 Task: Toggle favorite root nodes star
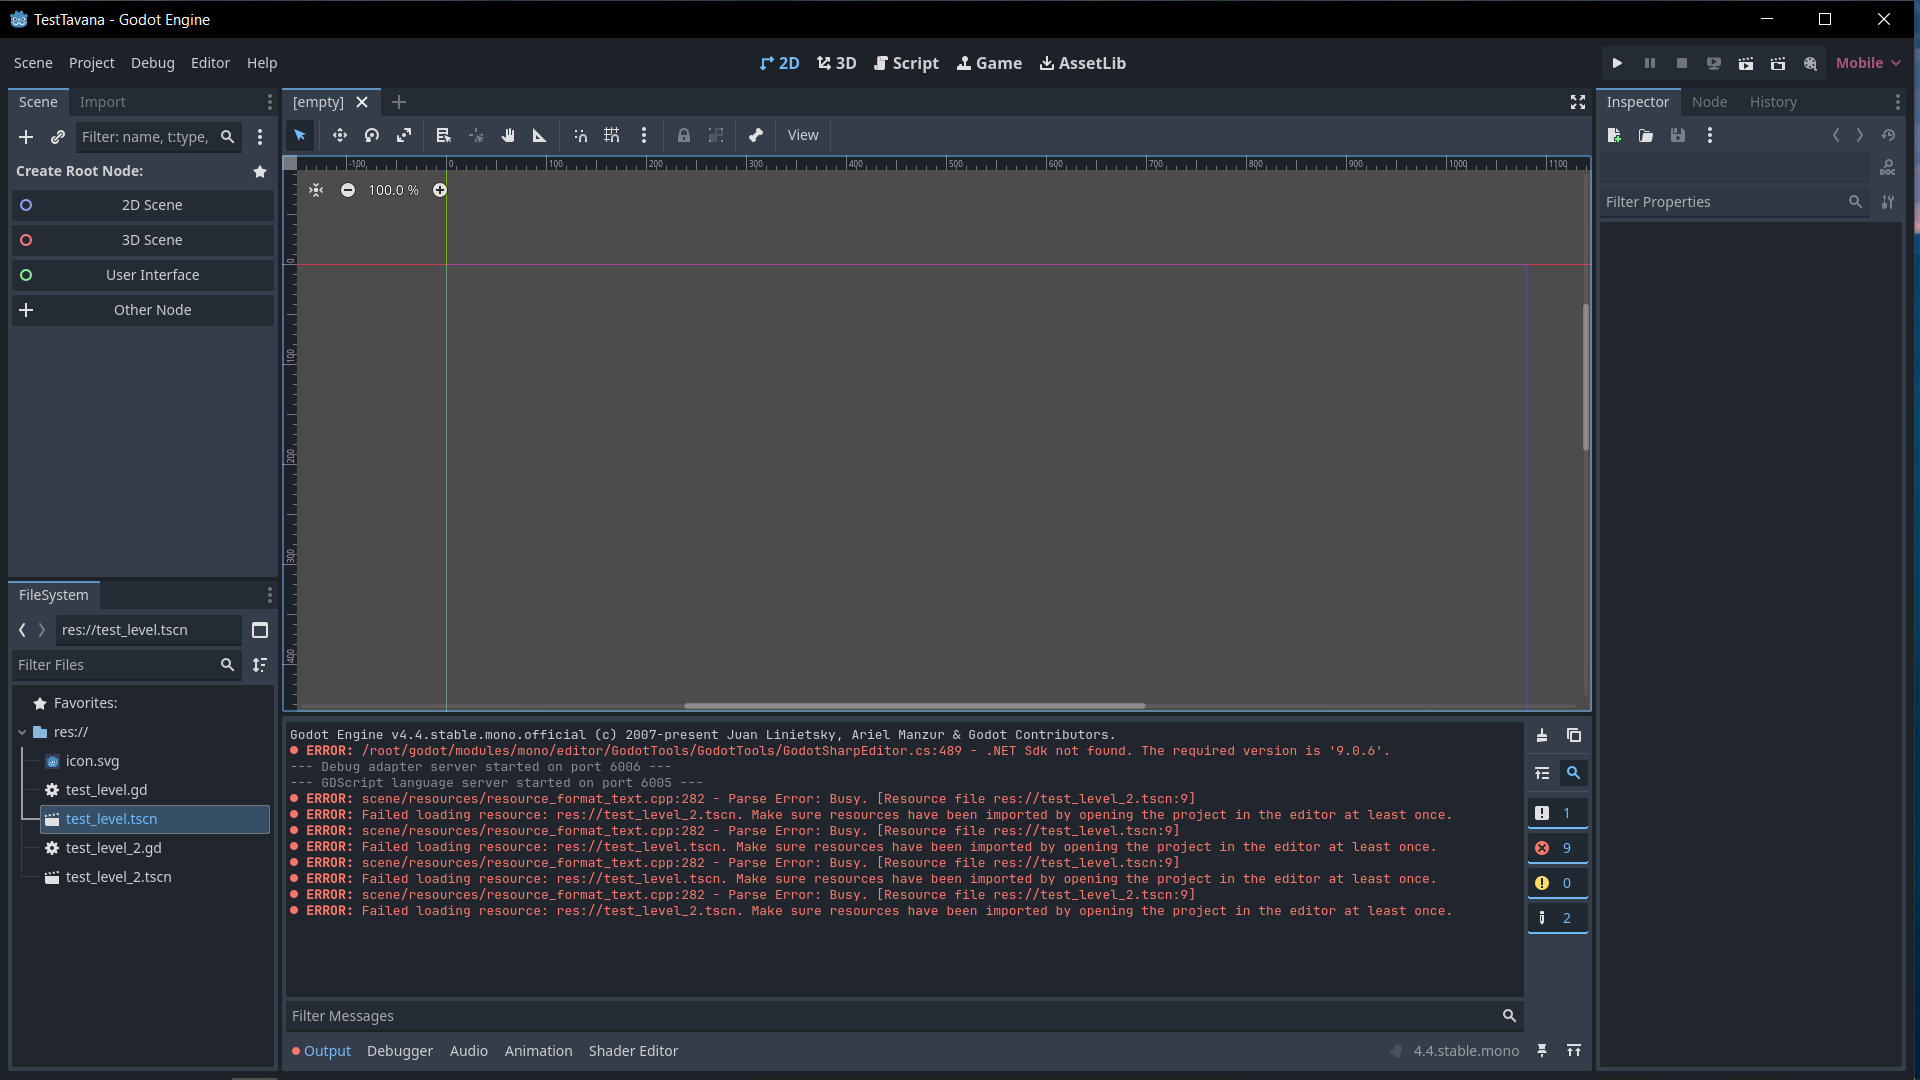[260, 171]
